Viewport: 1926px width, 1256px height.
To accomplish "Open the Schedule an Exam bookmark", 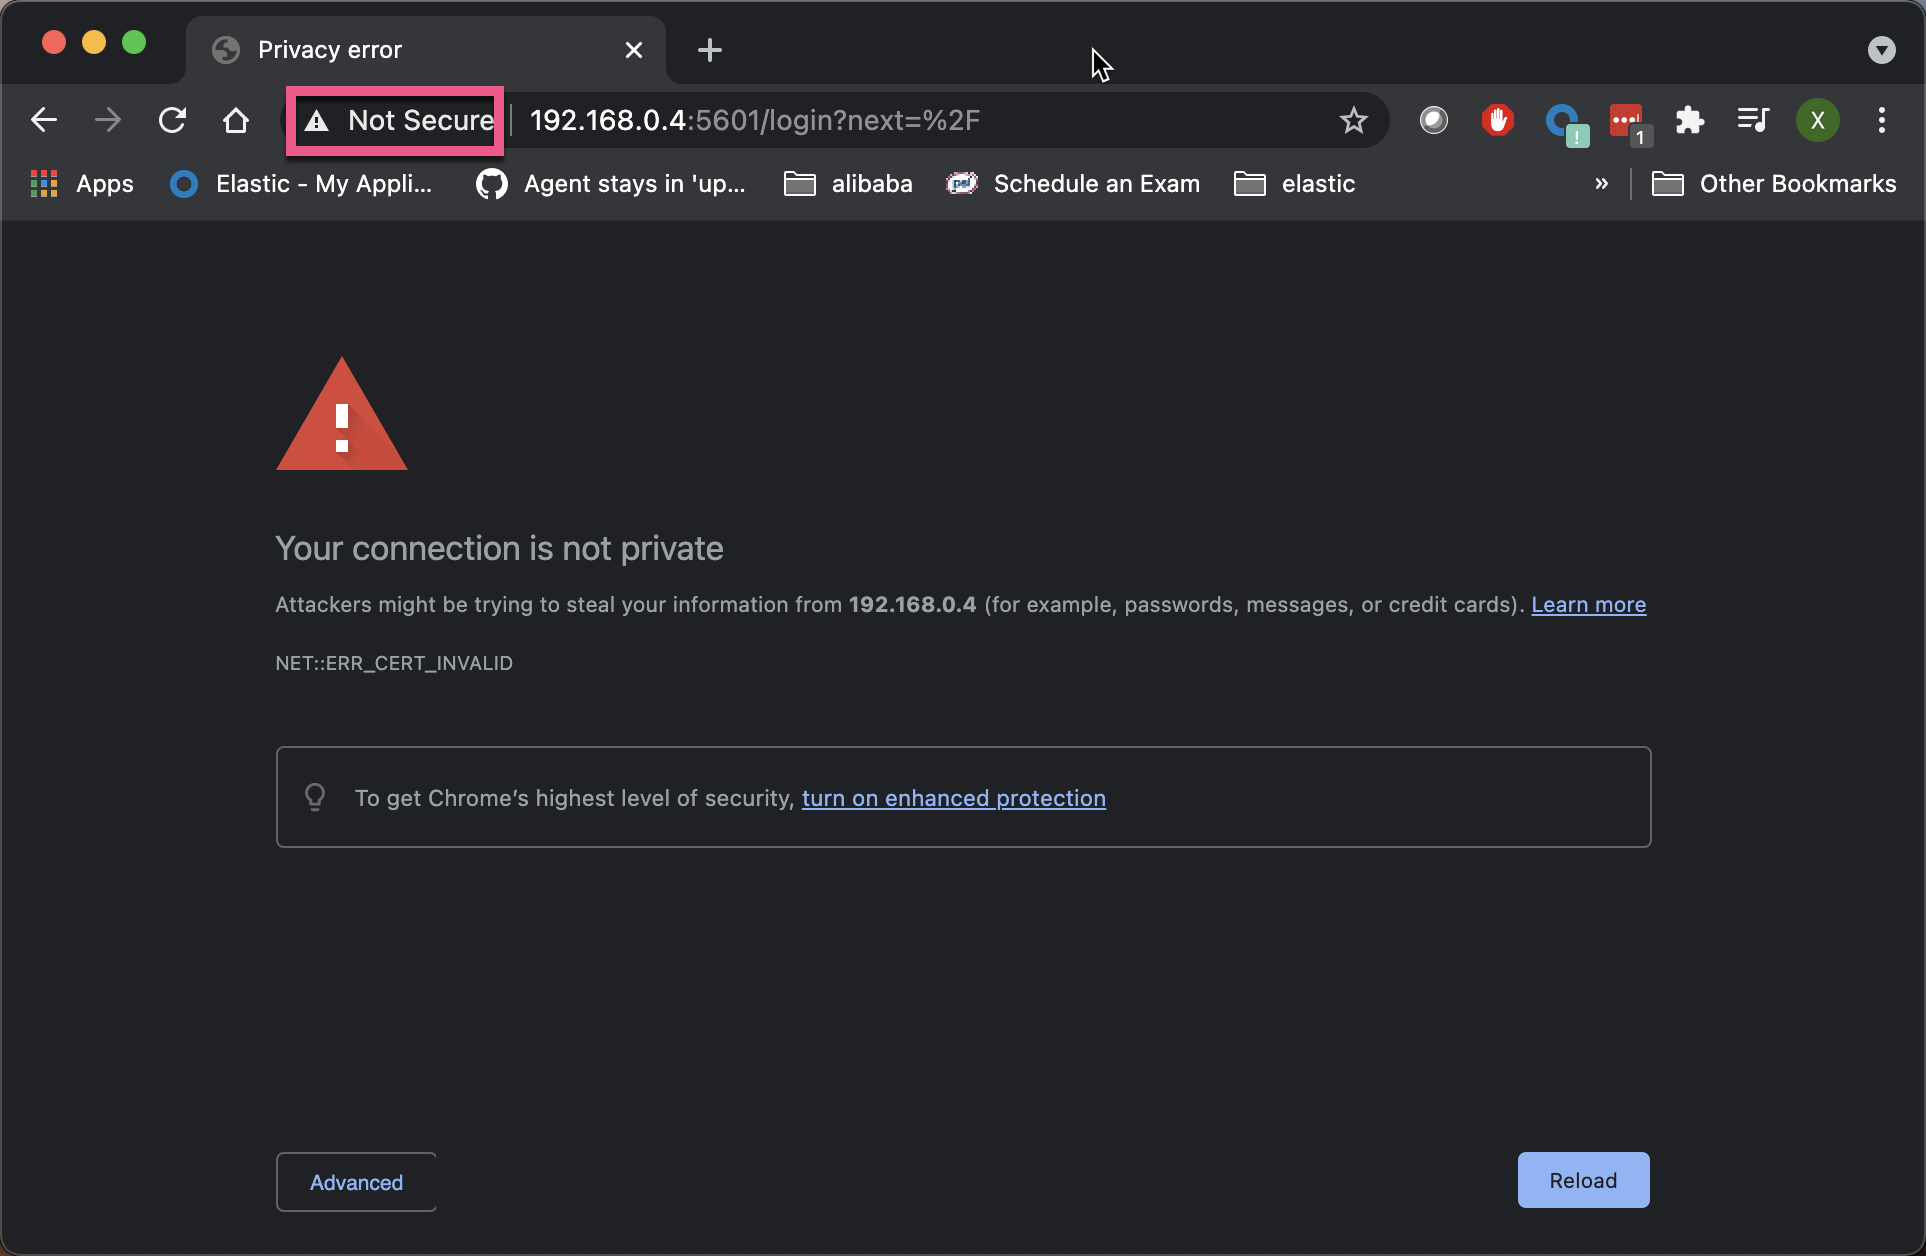I will (x=1074, y=183).
